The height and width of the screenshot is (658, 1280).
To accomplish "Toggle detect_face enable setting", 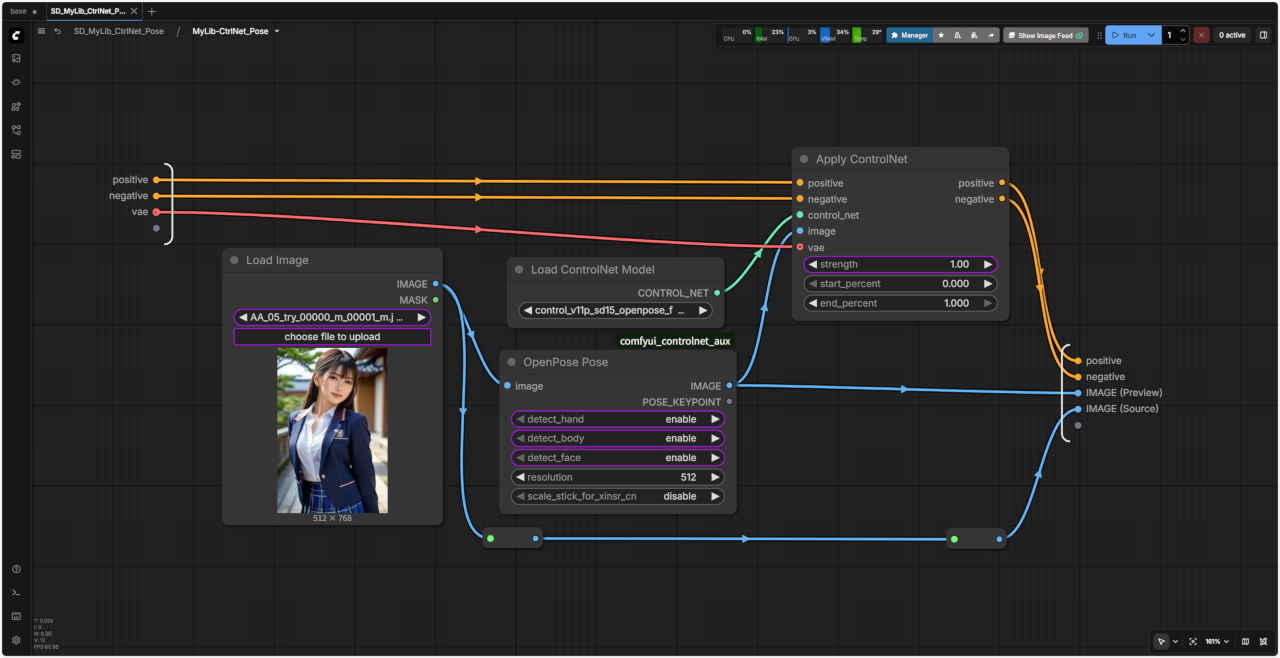I will [x=617, y=458].
